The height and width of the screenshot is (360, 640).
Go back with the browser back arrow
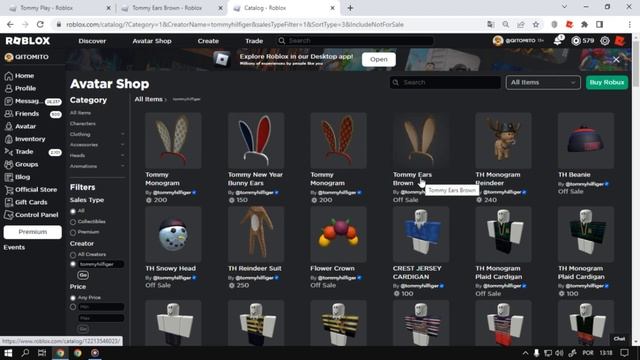coord(10,24)
